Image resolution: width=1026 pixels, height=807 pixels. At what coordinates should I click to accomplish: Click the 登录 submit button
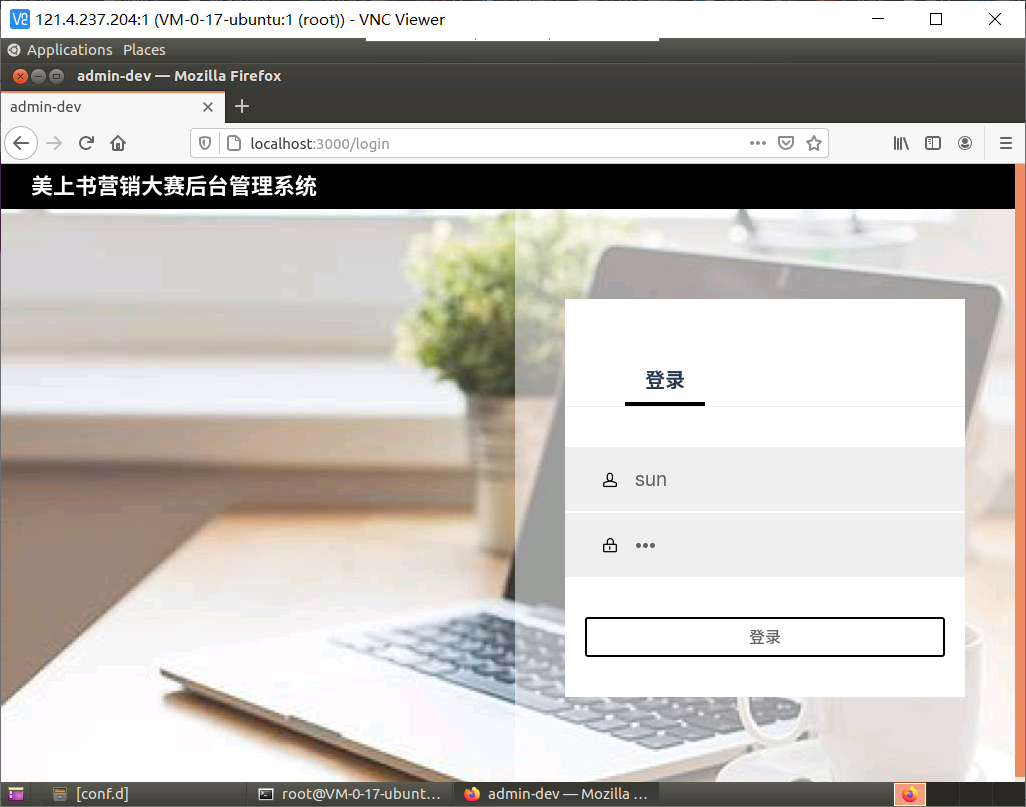(x=764, y=637)
